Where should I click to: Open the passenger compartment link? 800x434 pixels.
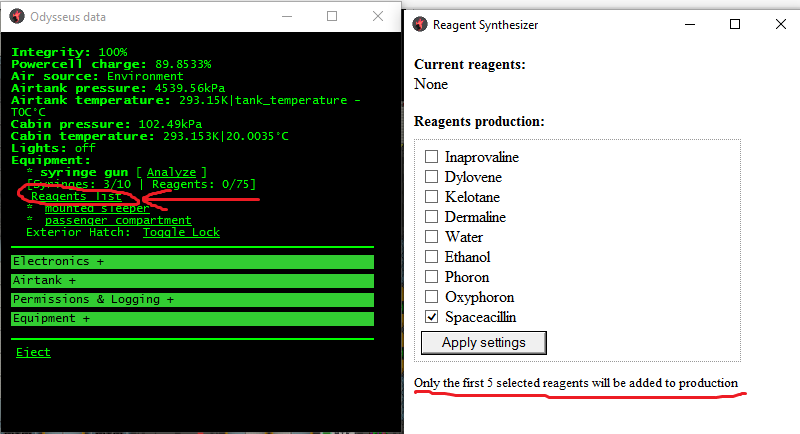tap(118, 220)
